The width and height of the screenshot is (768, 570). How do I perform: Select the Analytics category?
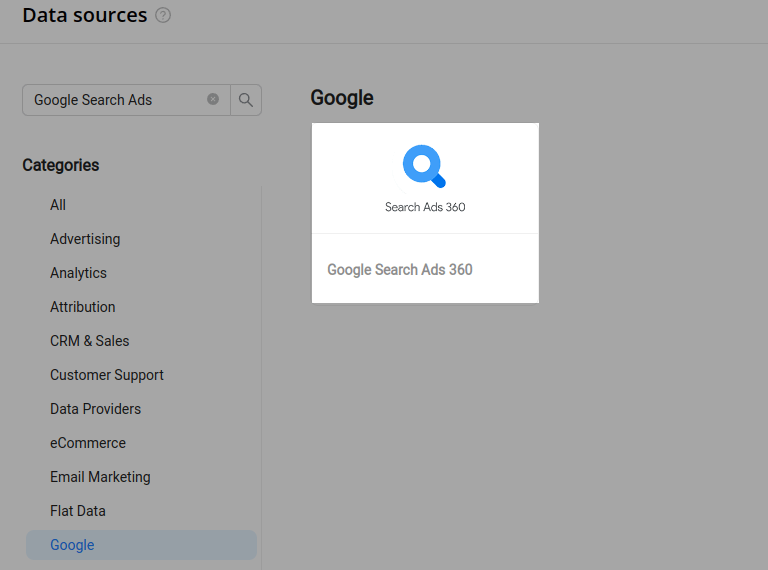point(78,273)
